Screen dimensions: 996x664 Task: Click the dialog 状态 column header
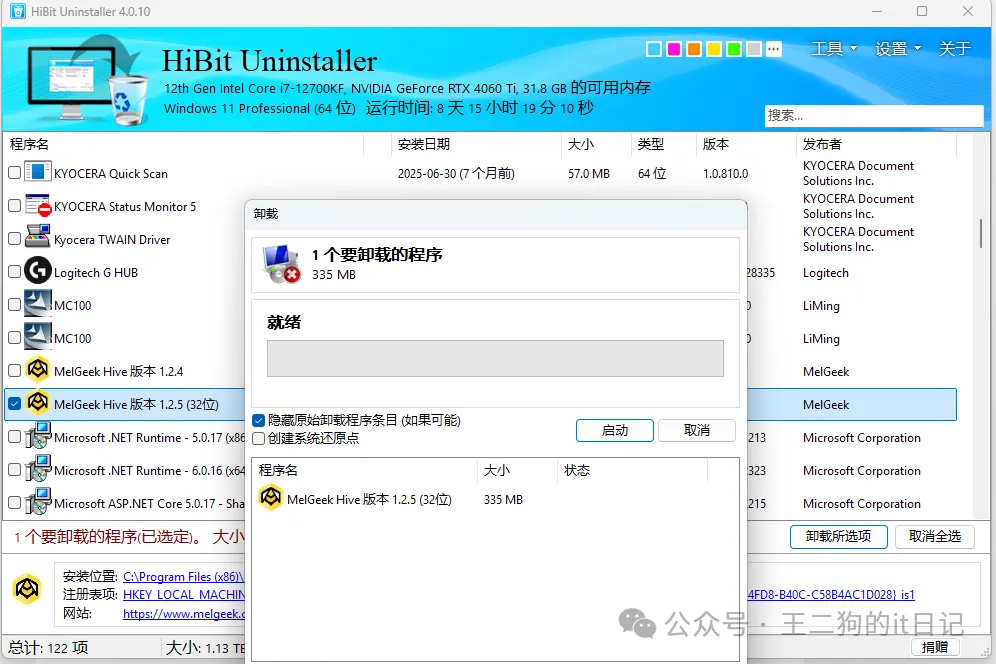click(632, 470)
